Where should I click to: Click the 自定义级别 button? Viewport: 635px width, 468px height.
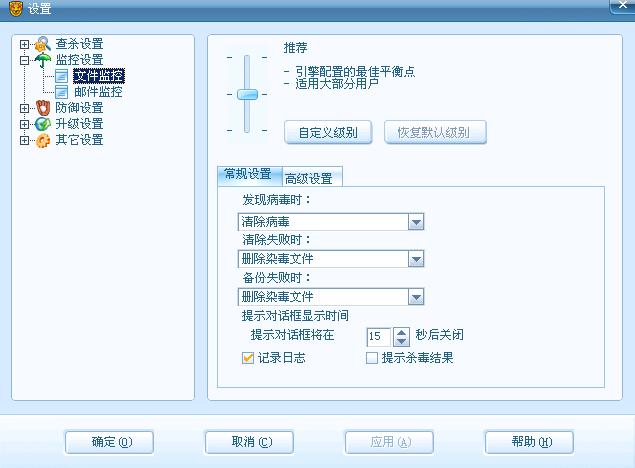click(328, 132)
